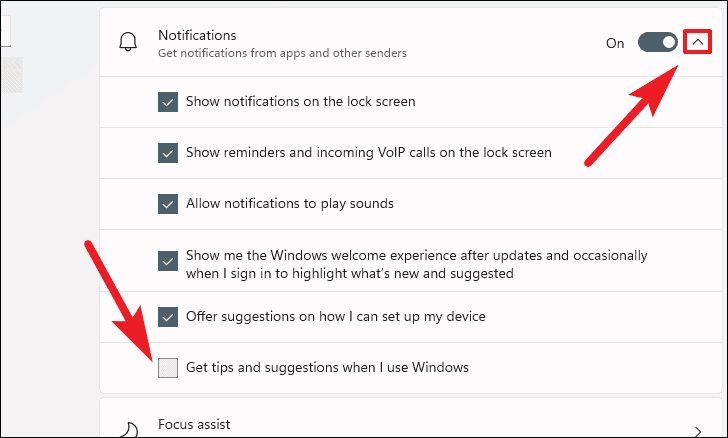The width and height of the screenshot is (728, 438).
Task: Click the 'Allow notifications to play sounds' label text
Action: (290, 203)
